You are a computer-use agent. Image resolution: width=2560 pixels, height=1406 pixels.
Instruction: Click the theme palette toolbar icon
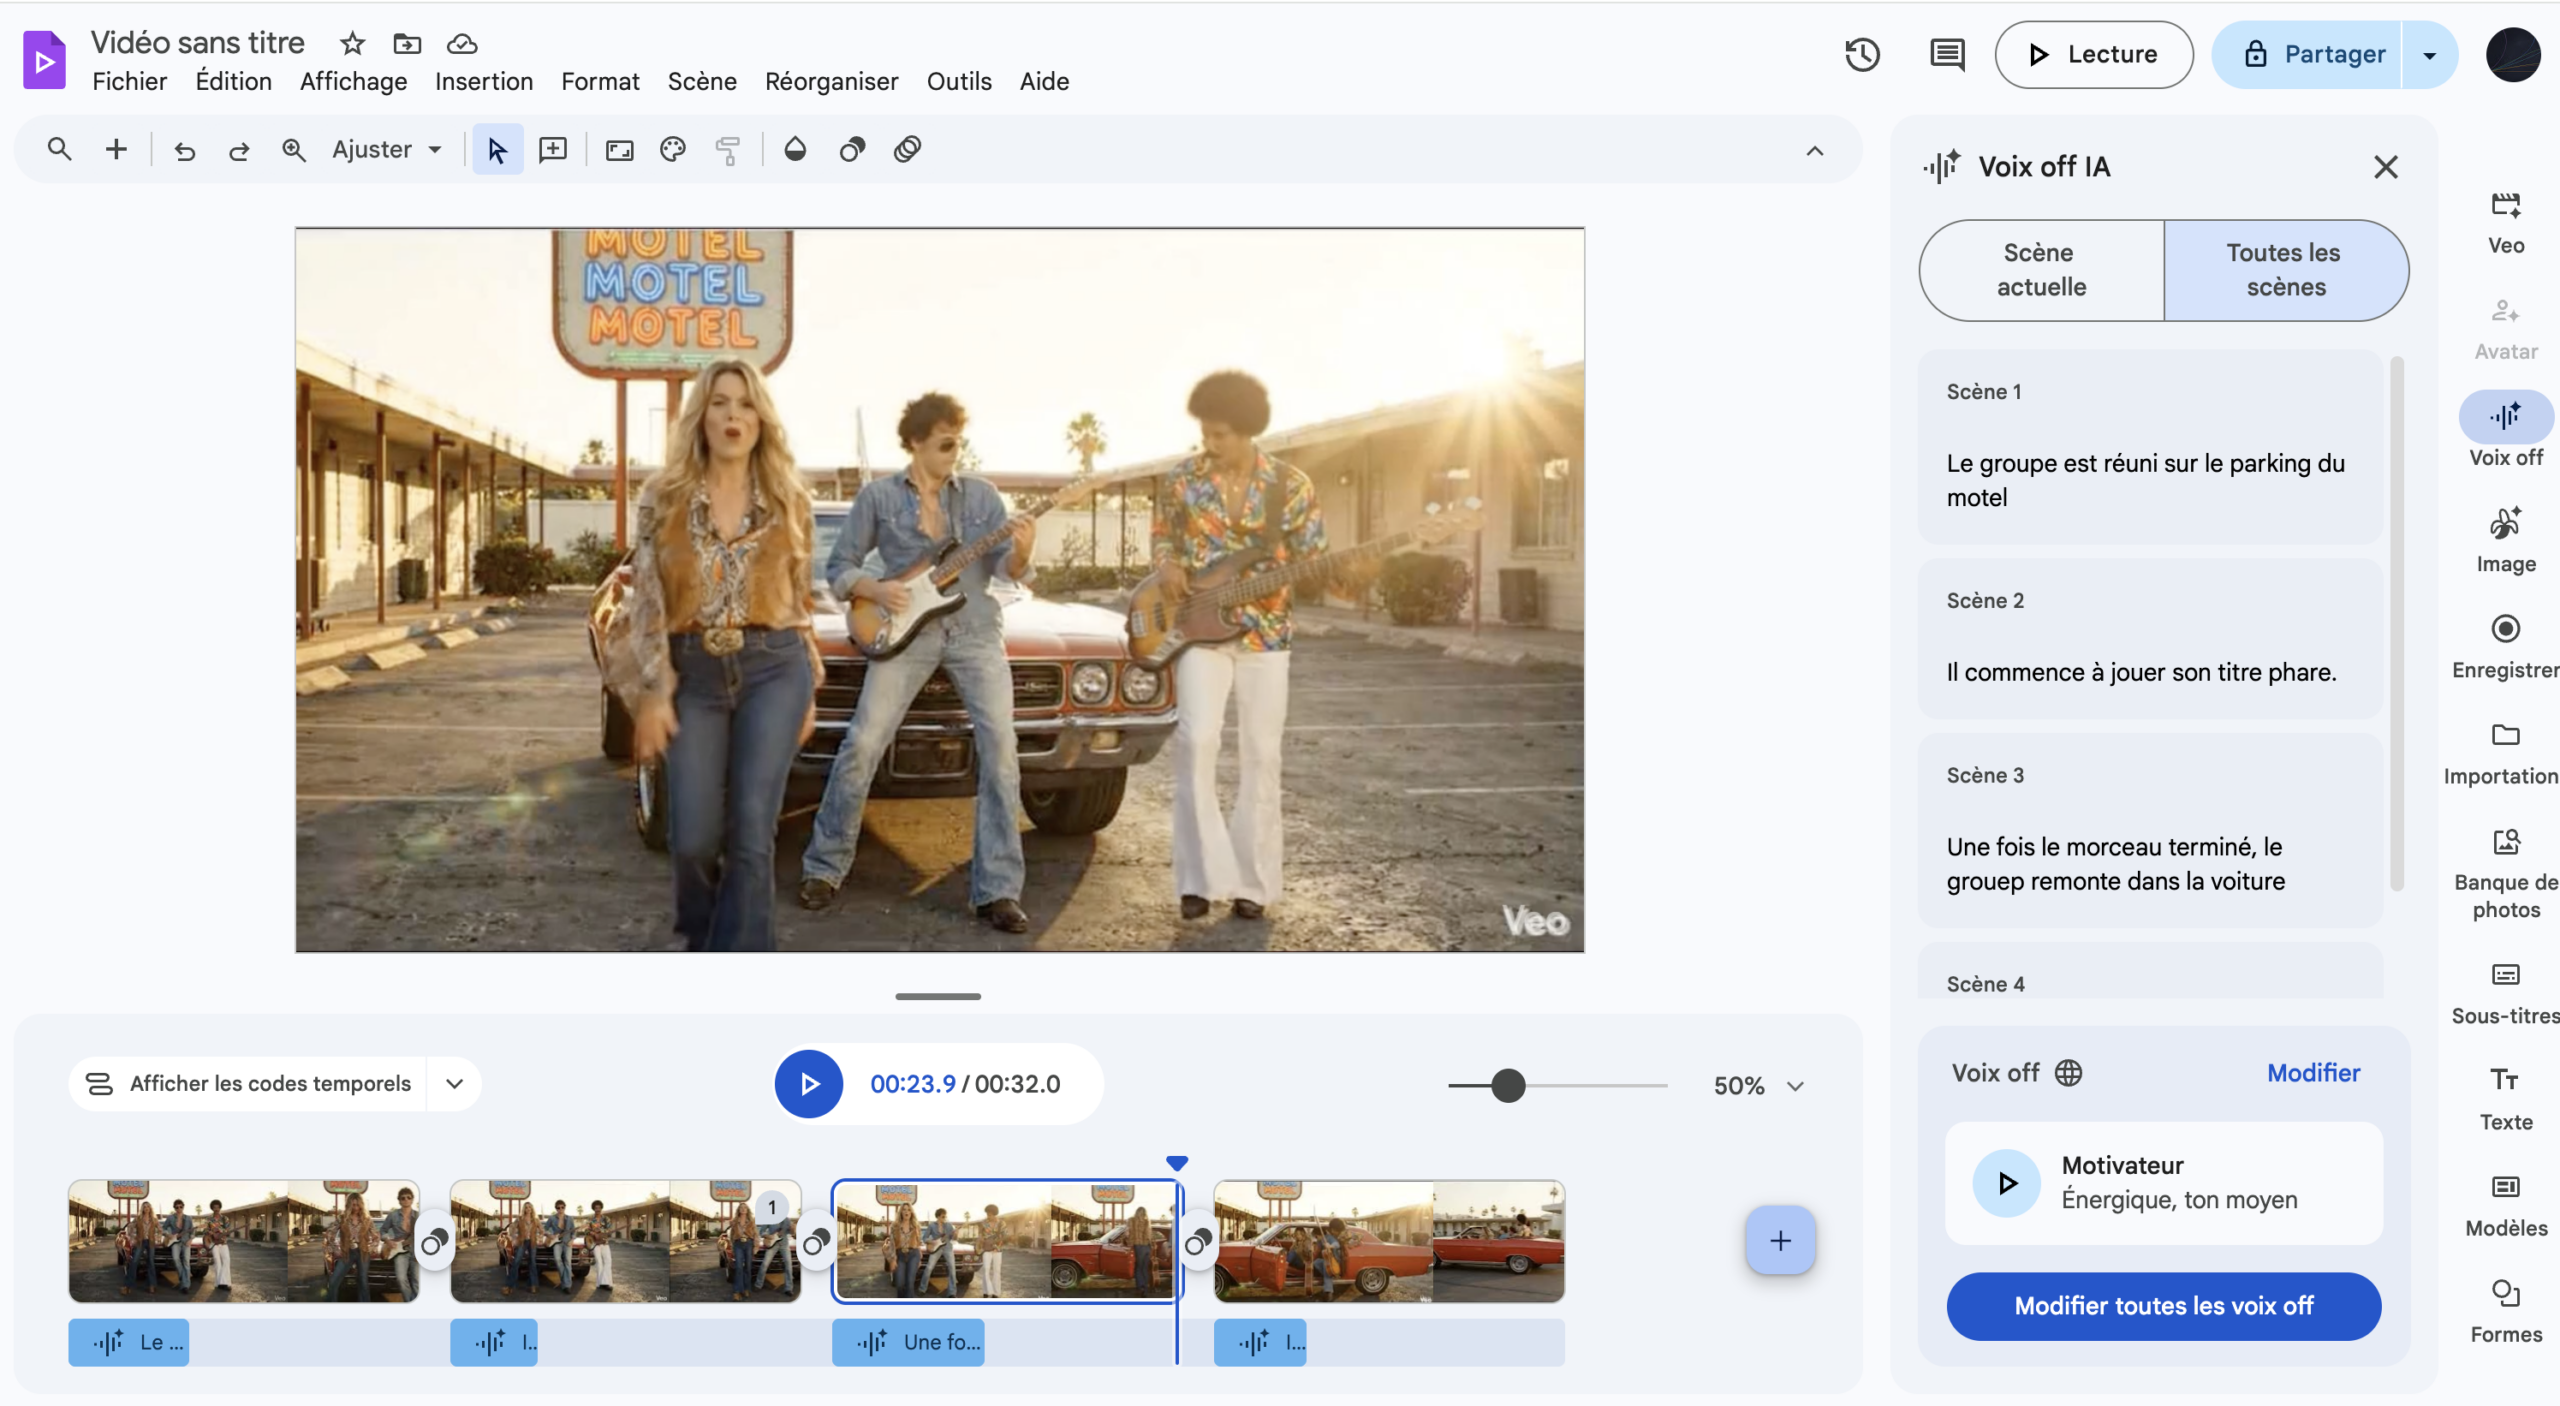(x=673, y=151)
